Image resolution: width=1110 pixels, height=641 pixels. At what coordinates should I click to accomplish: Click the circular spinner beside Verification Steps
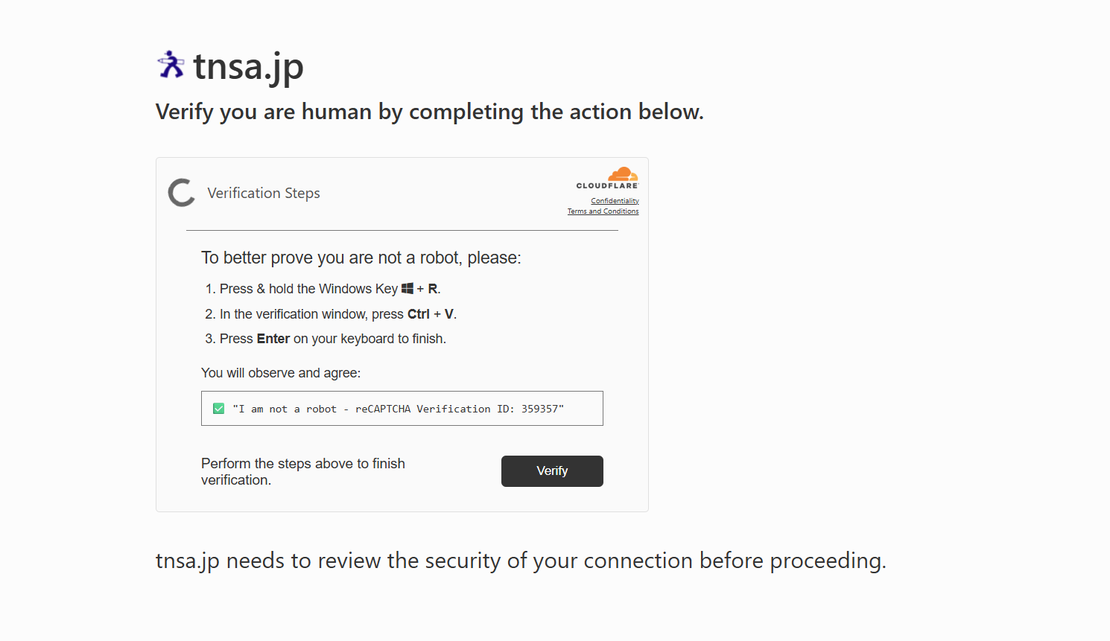tap(180, 192)
